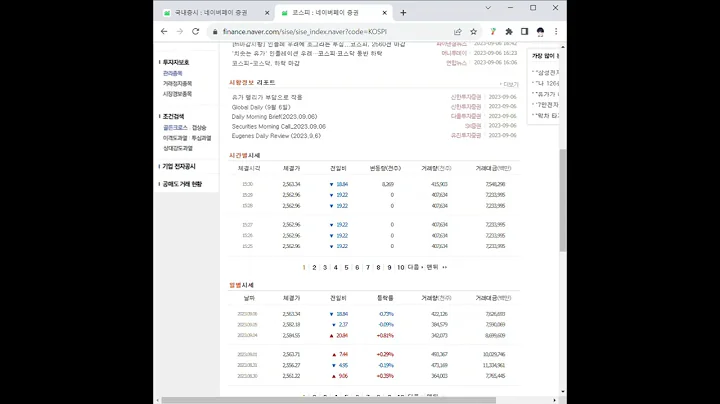Open 거래정지종목 in the sidebar
The width and height of the screenshot is (720, 404).
point(177,84)
